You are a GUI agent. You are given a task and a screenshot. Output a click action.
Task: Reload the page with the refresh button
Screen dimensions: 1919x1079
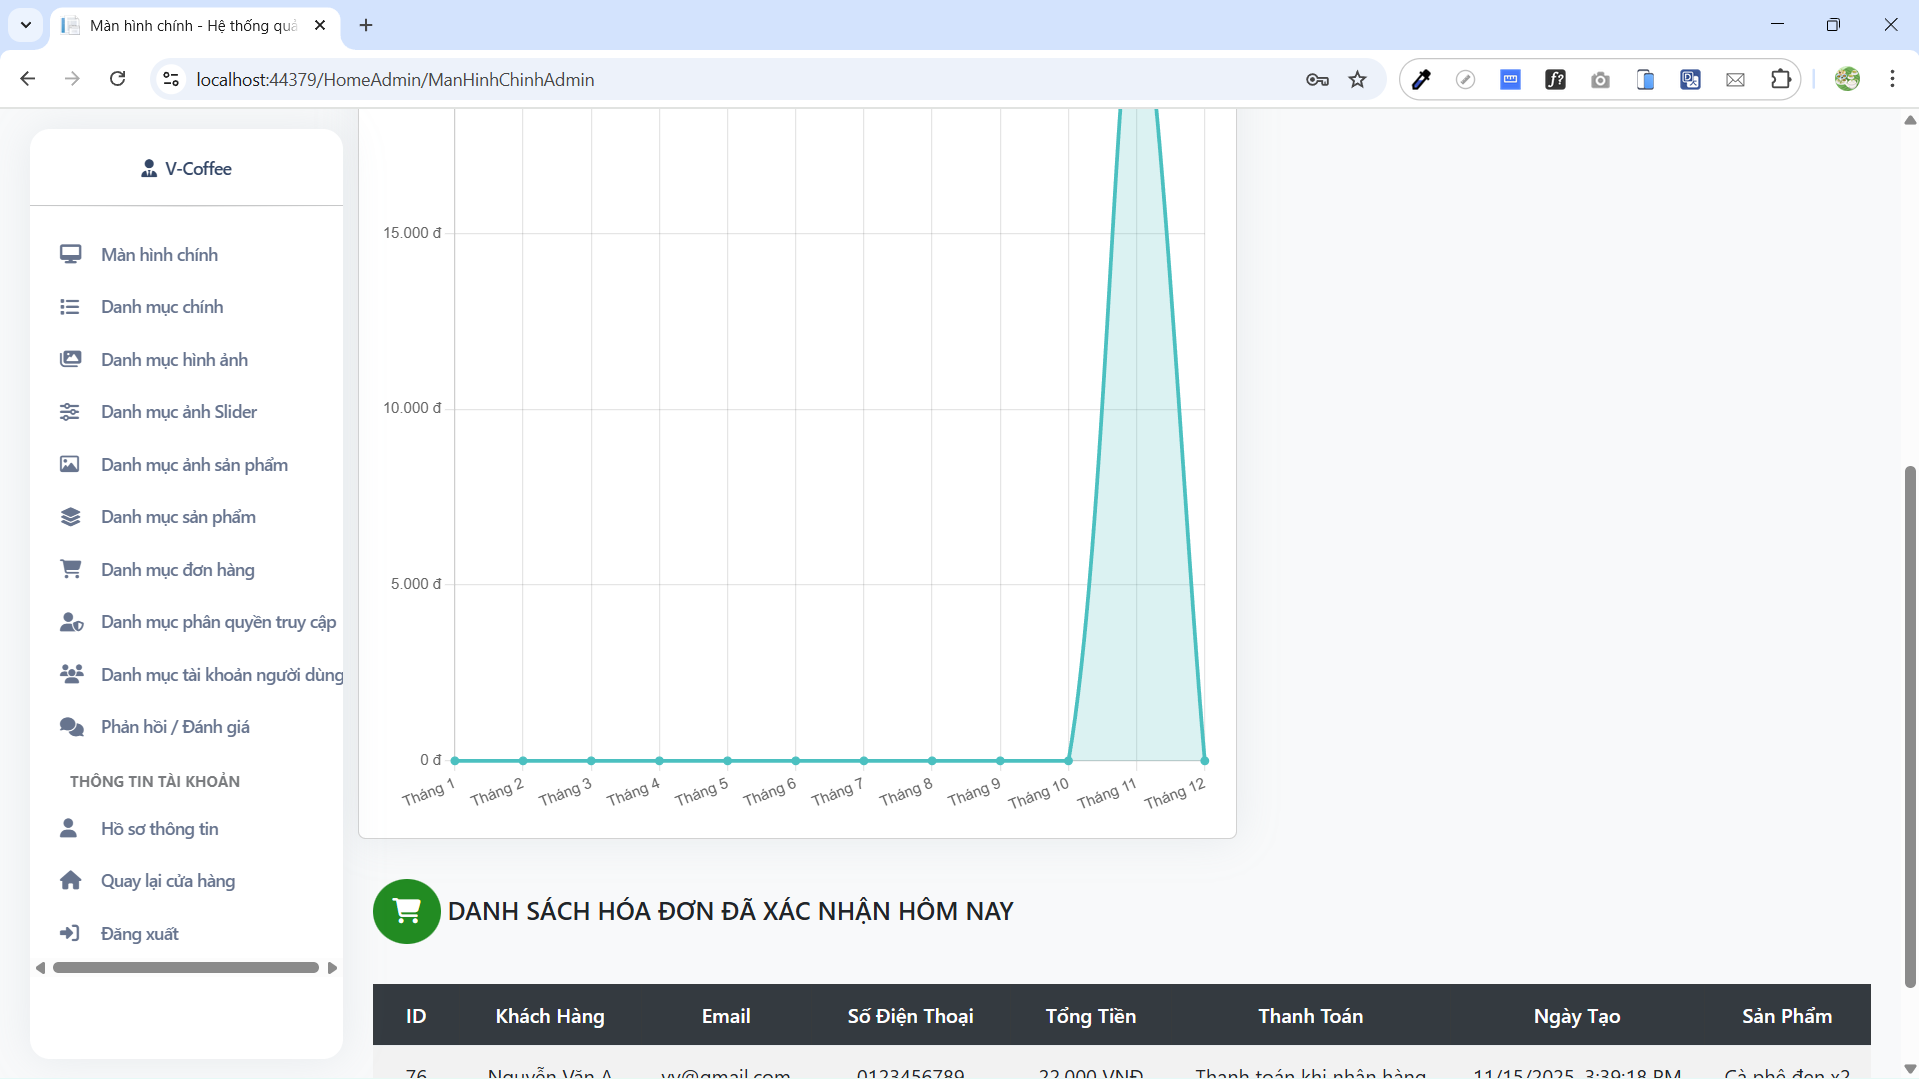pyautogui.click(x=117, y=80)
